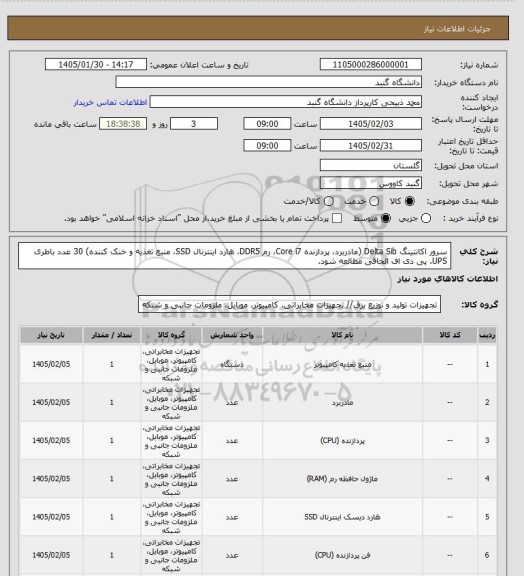
Task: Tick the اسناد خزانه اسلامی payment checkbox
Action: (337, 218)
